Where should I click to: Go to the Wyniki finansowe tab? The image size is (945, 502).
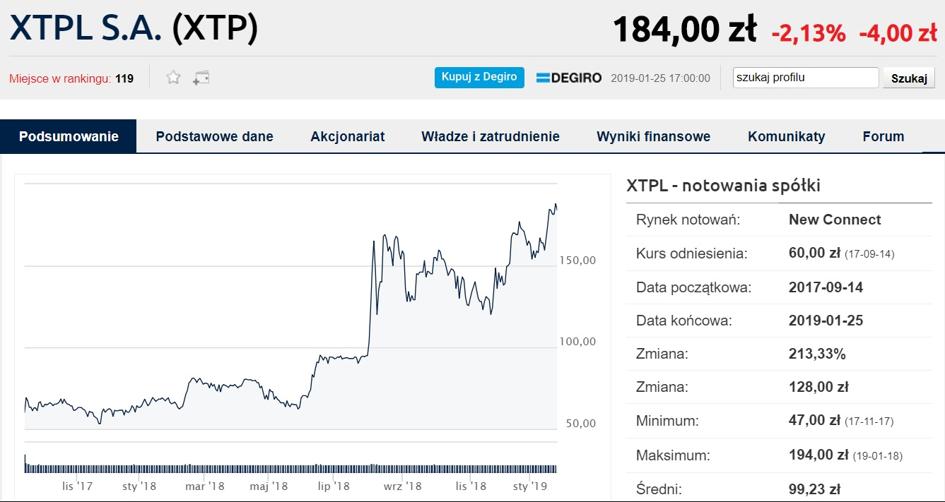(x=653, y=136)
